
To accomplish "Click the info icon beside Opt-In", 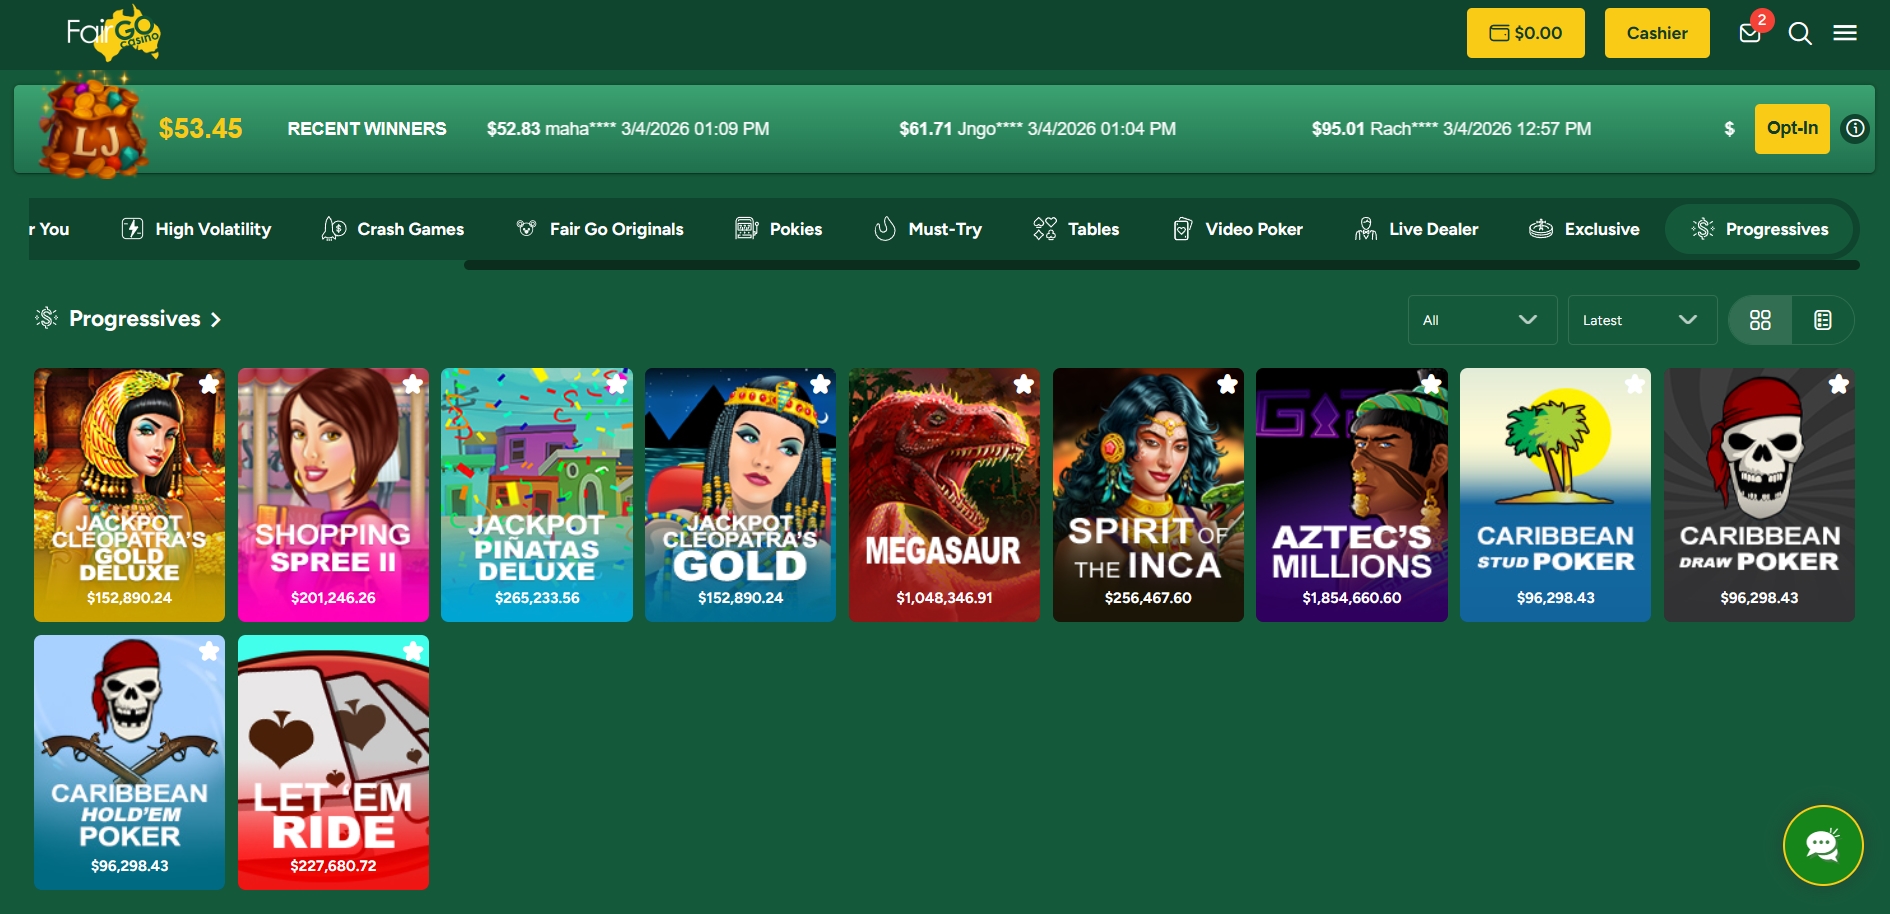I will tap(1855, 128).
